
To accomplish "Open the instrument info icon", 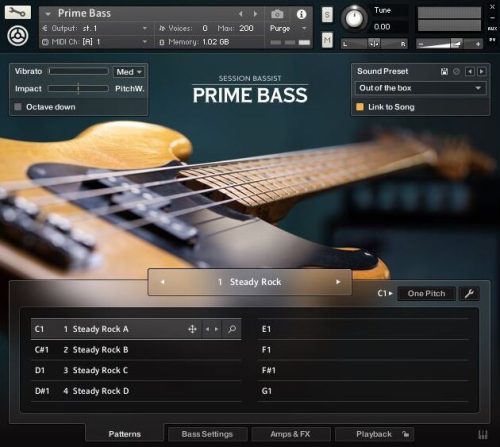I will pyautogui.click(x=301, y=14).
